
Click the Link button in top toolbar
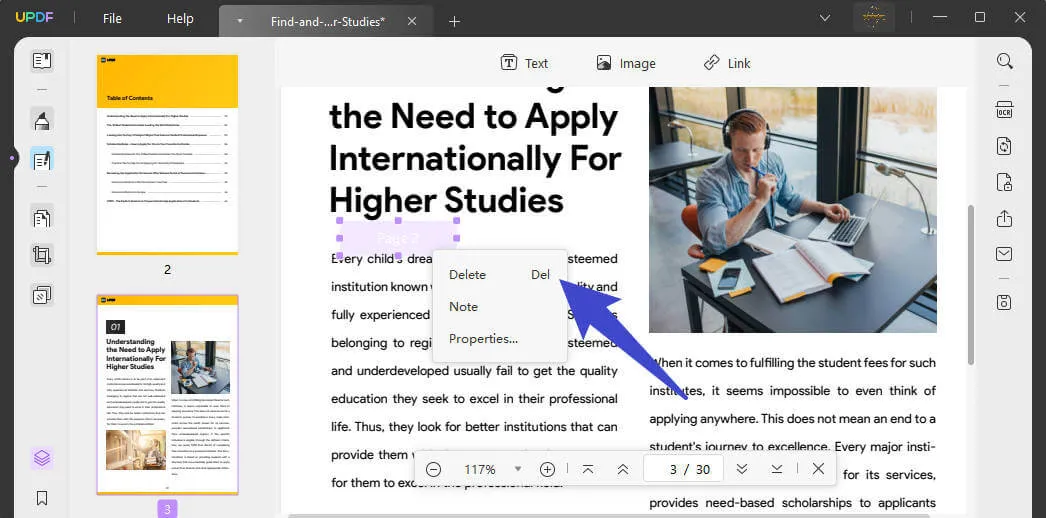[726, 63]
